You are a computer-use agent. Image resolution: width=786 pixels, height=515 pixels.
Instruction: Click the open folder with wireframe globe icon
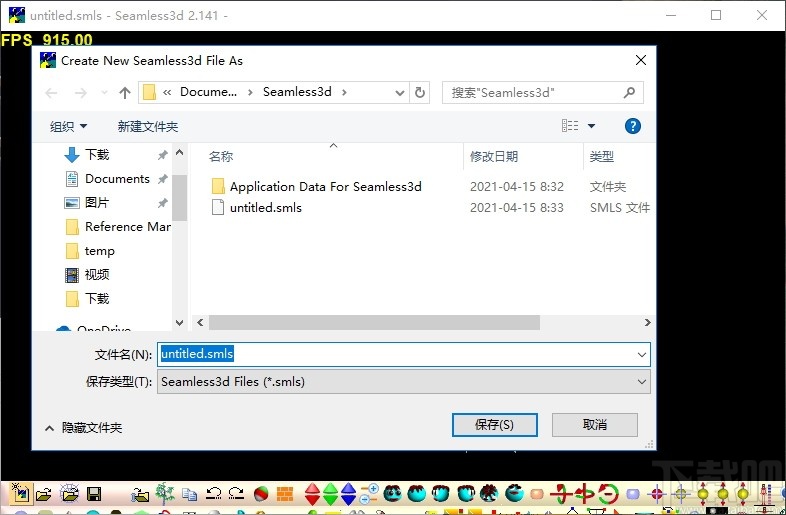69,494
